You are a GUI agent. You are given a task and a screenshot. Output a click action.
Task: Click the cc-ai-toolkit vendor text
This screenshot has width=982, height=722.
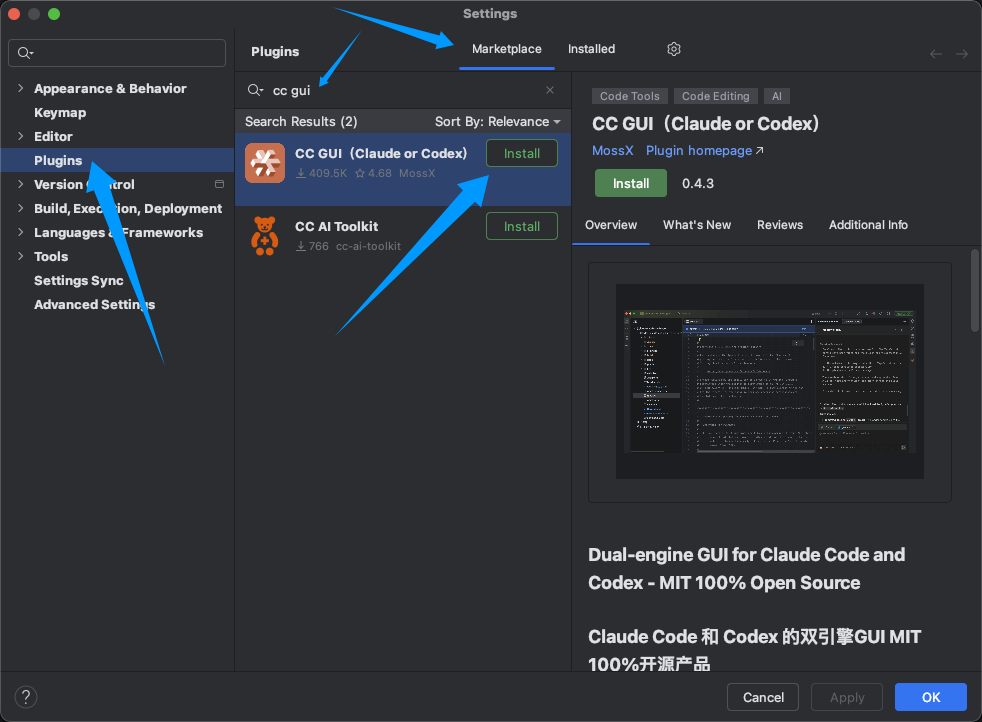pyautogui.click(x=368, y=247)
